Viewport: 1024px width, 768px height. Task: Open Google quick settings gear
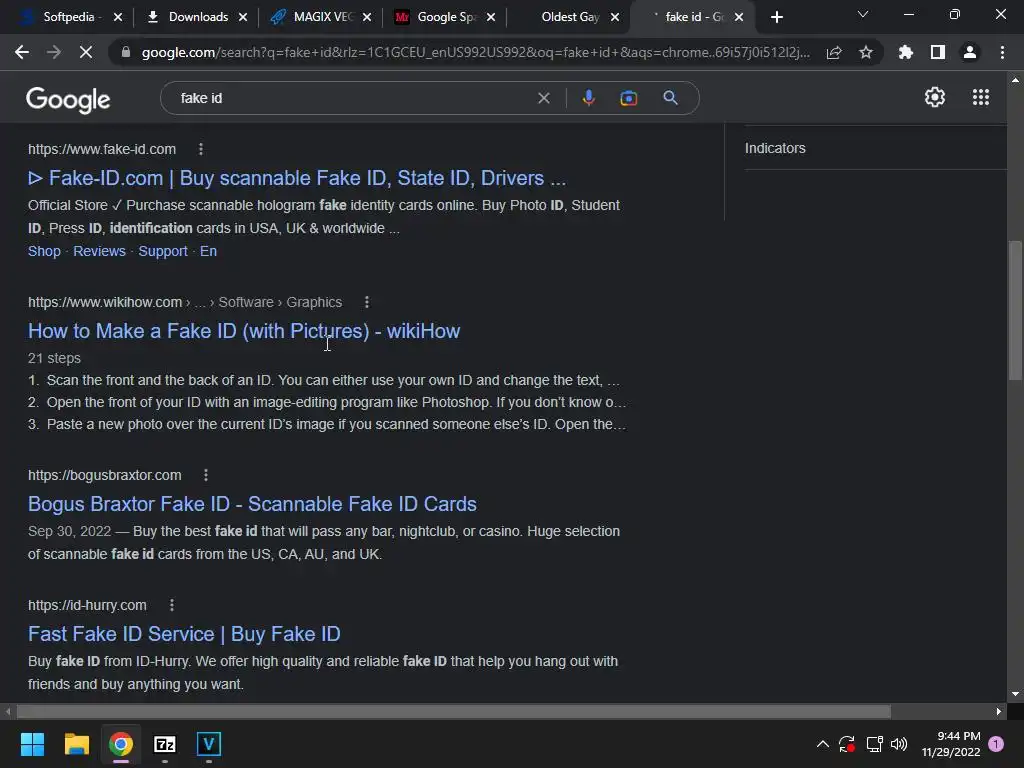click(935, 97)
